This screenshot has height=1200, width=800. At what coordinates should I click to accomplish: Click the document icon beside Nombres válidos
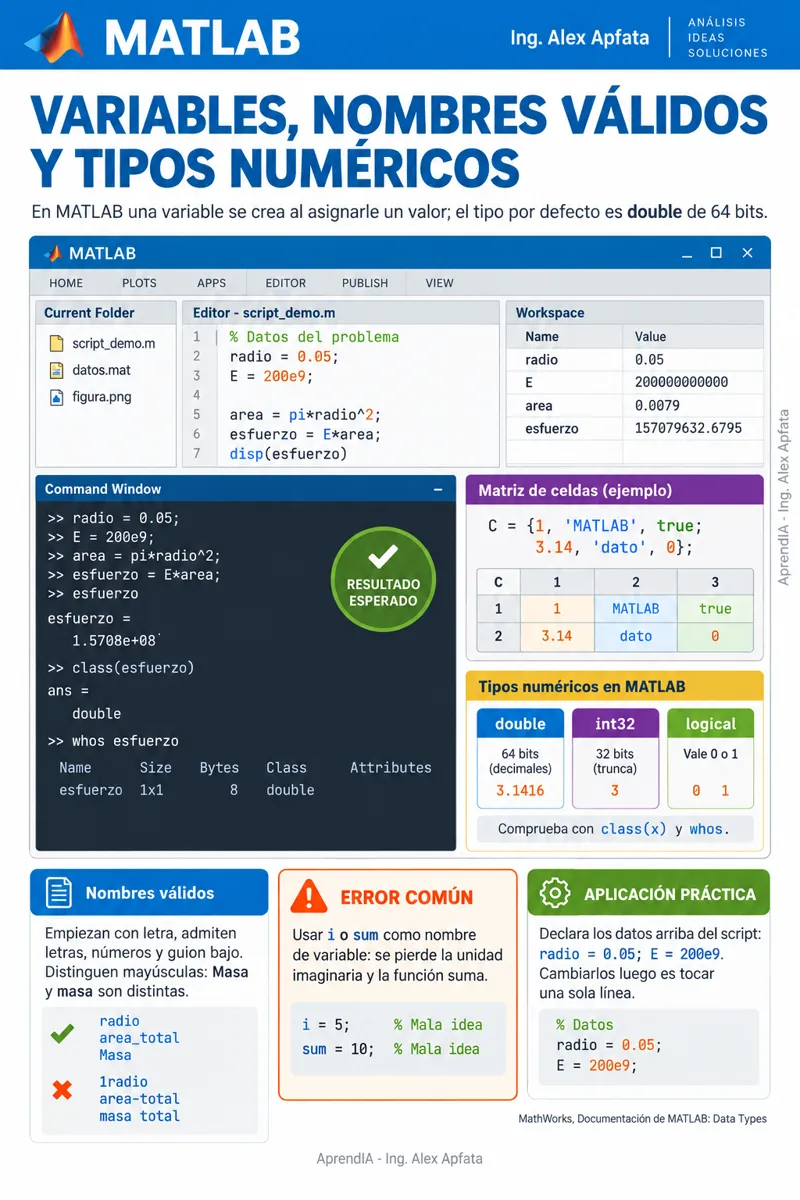click(59, 893)
